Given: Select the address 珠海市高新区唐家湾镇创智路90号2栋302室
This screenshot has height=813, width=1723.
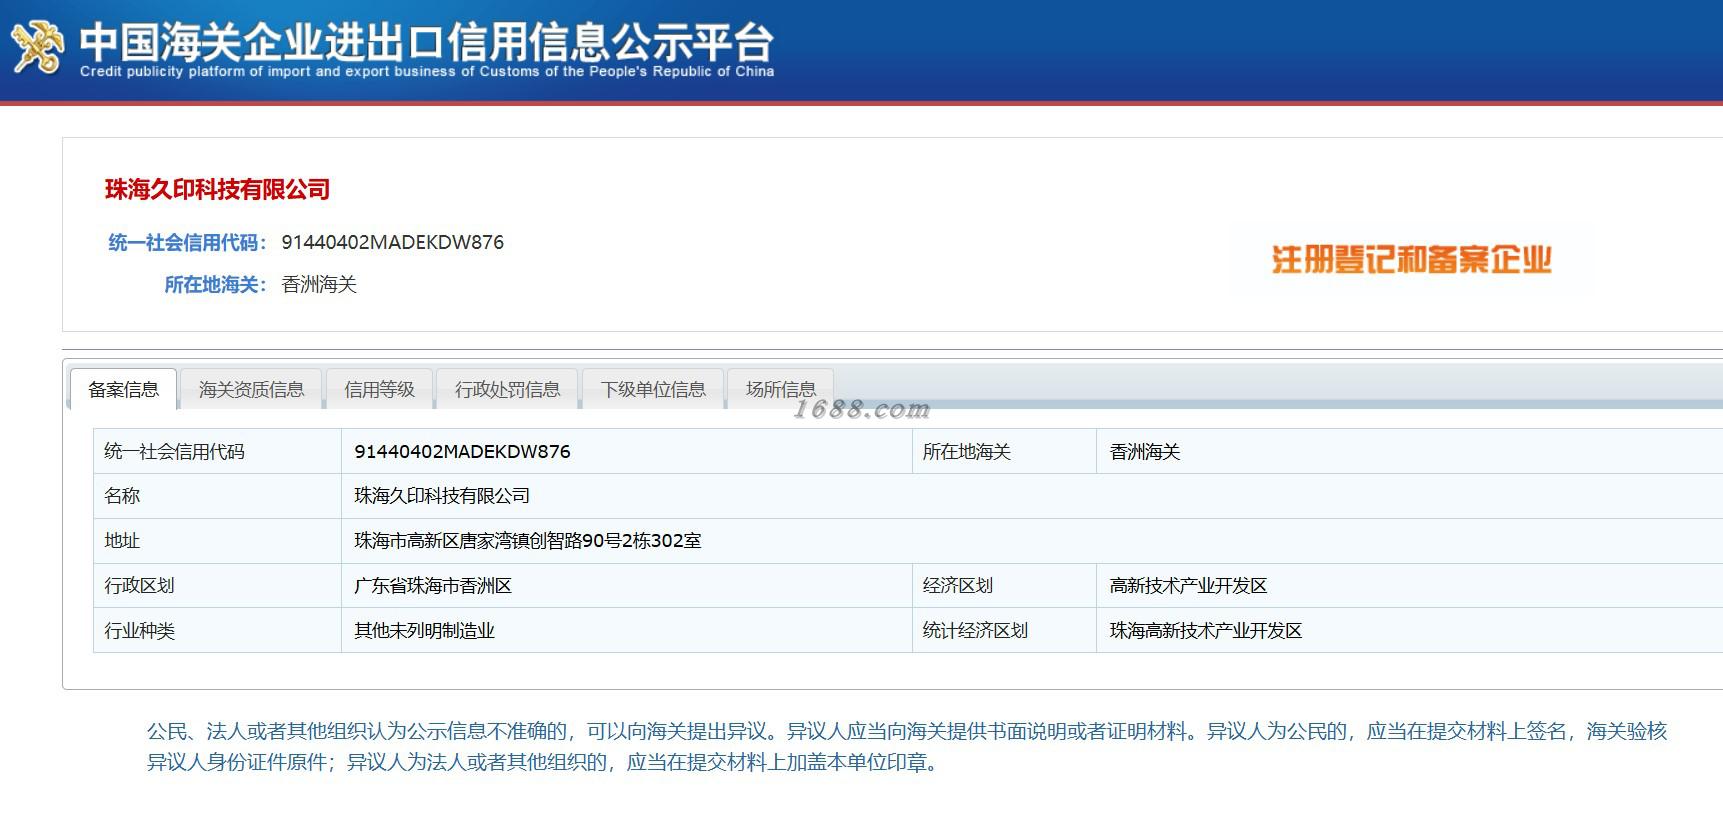Looking at the screenshot, I should 528,541.
